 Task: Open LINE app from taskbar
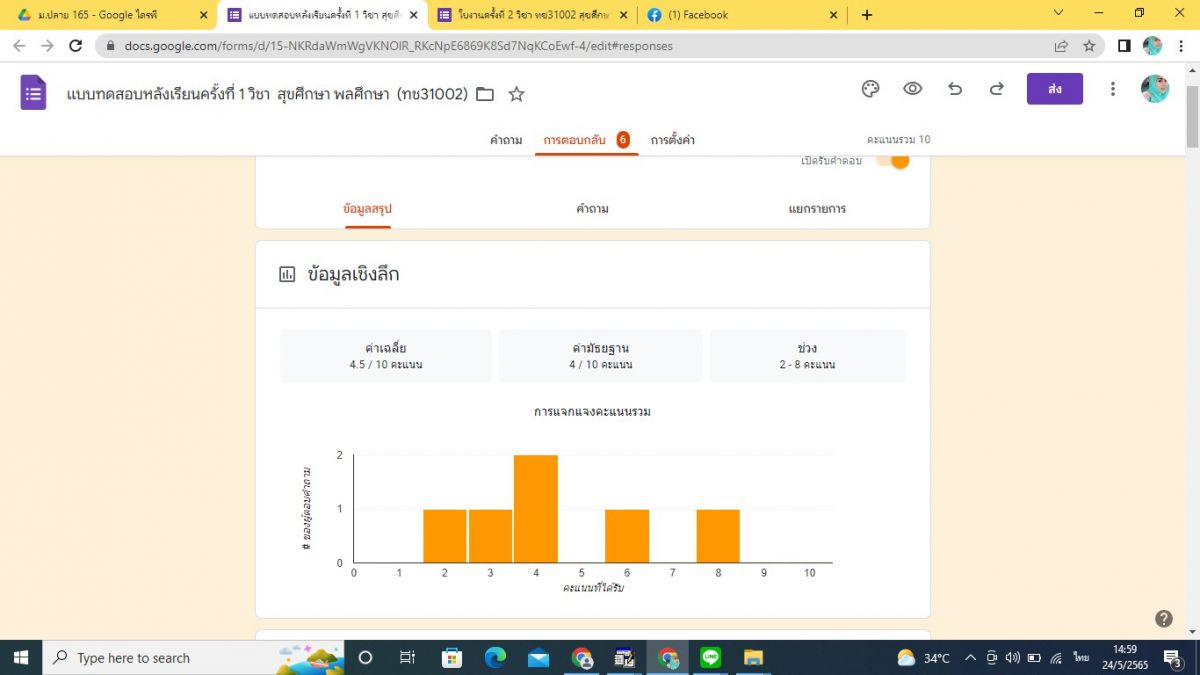(x=711, y=658)
